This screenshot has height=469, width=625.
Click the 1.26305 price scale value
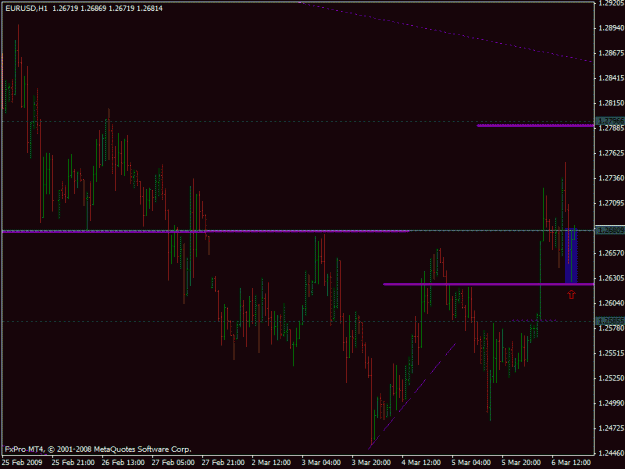(611, 278)
